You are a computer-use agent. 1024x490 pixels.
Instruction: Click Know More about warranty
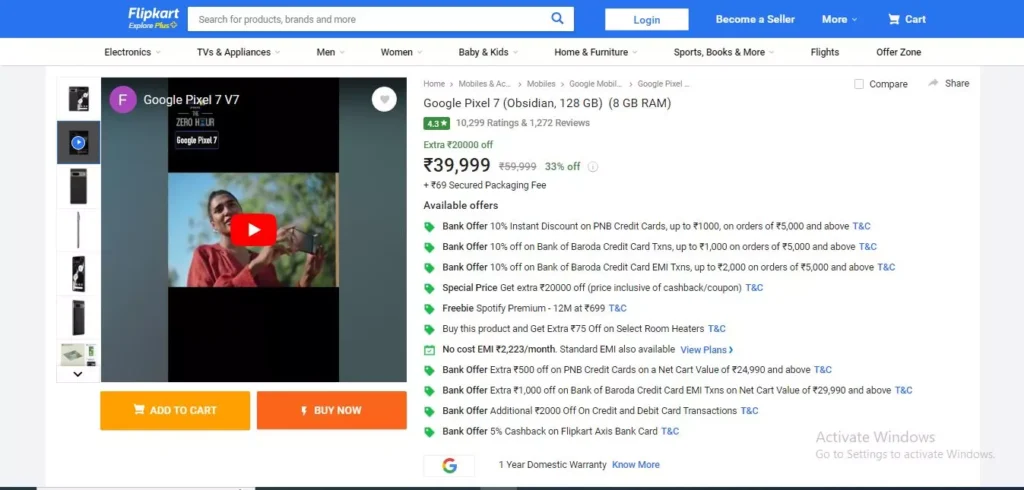(x=635, y=465)
